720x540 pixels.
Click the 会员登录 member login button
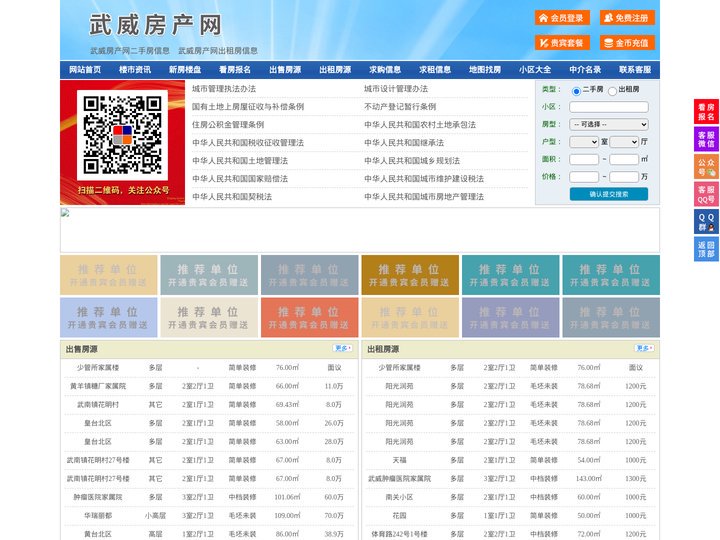(562, 18)
